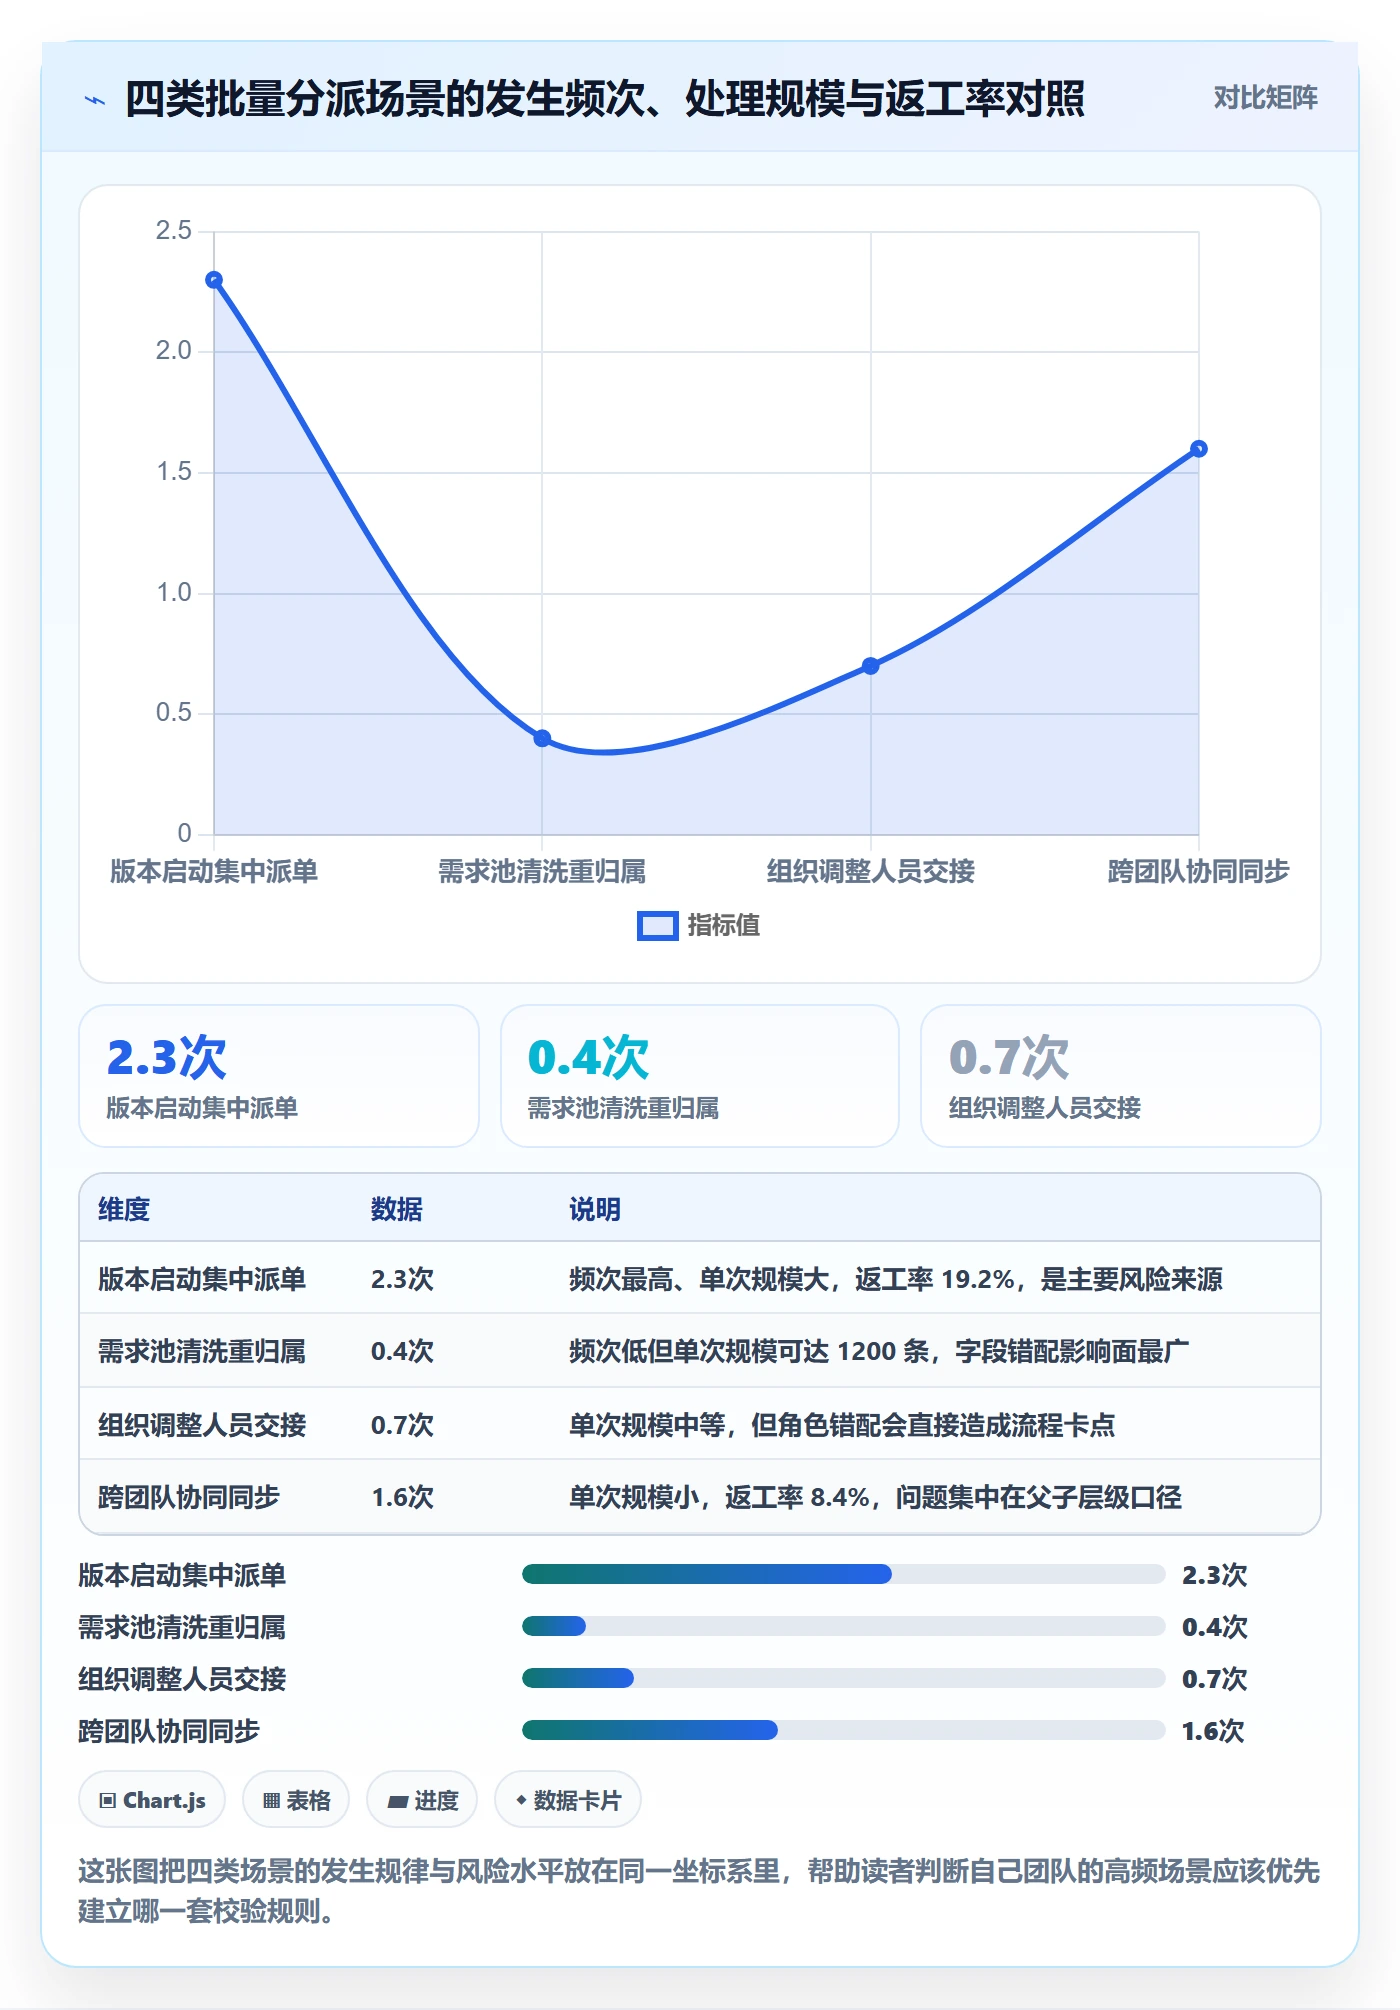Viewport: 1400px width, 2010px height.
Task: Click the chart main title heading
Action: pos(604,99)
